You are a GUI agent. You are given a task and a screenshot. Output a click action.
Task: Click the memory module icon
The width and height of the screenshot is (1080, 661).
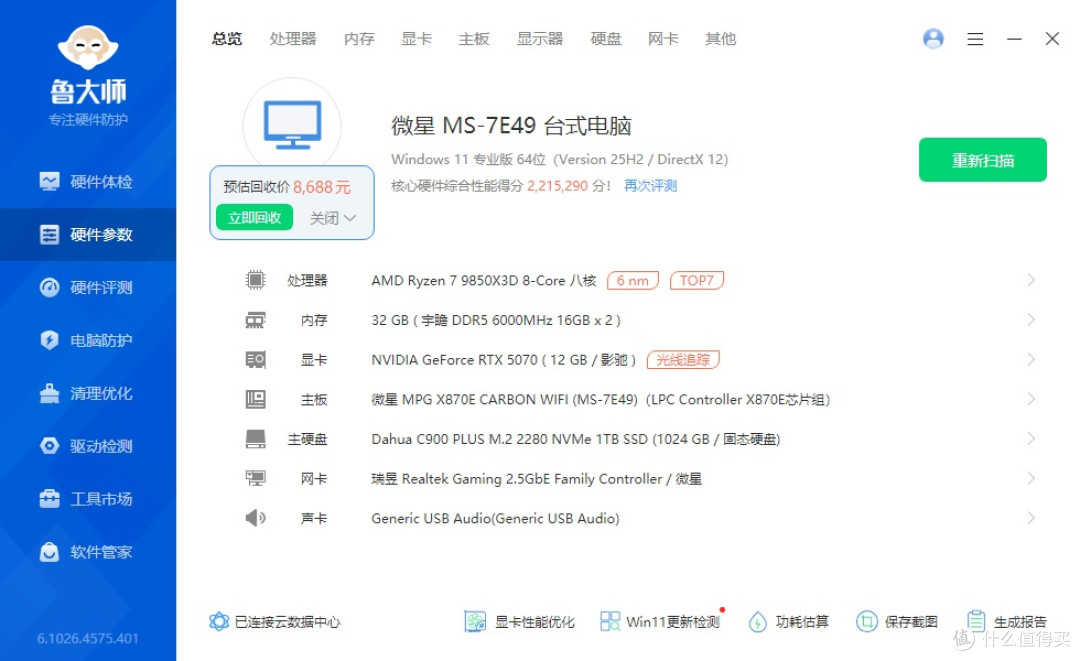[256, 320]
